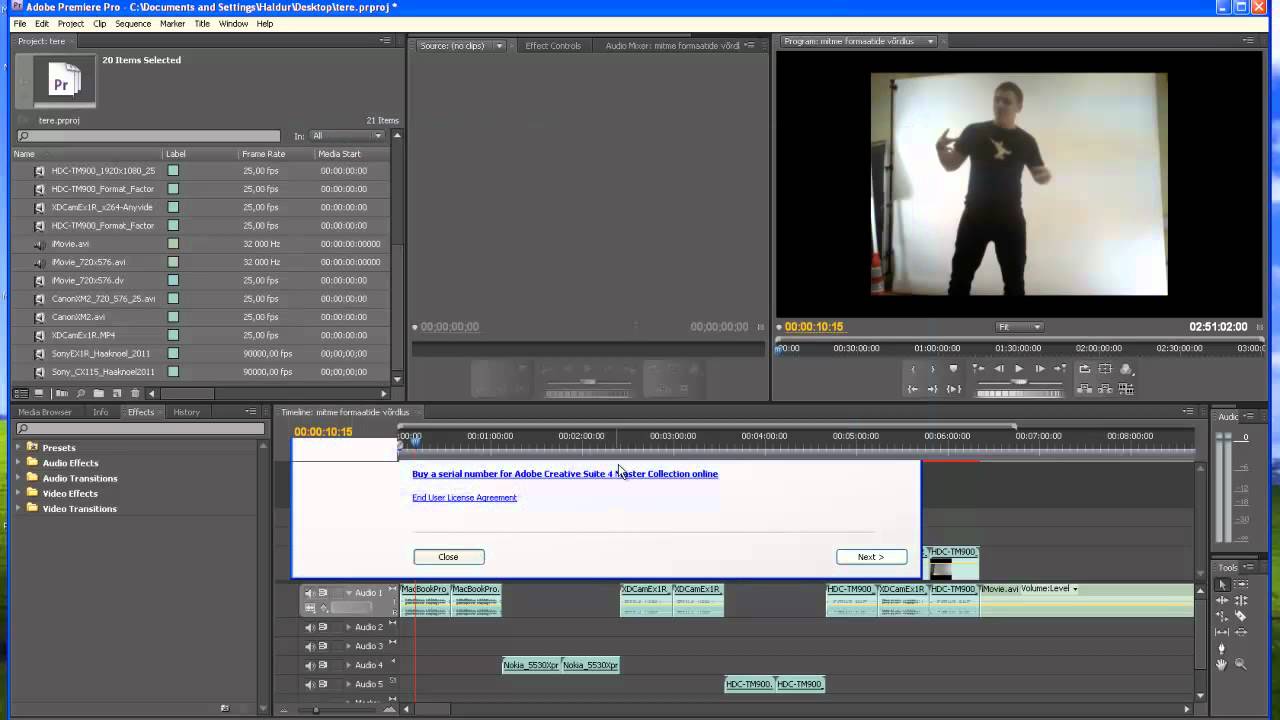Mute the Audio 5 track output
Image resolution: width=1280 pixels, height=720 pixels.
[309, 684]
